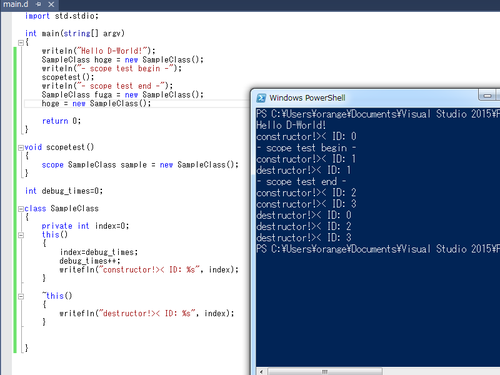Click the writefln "constructor!>< ID: %s" line
The image size is (500, 375).
(149, 270)
